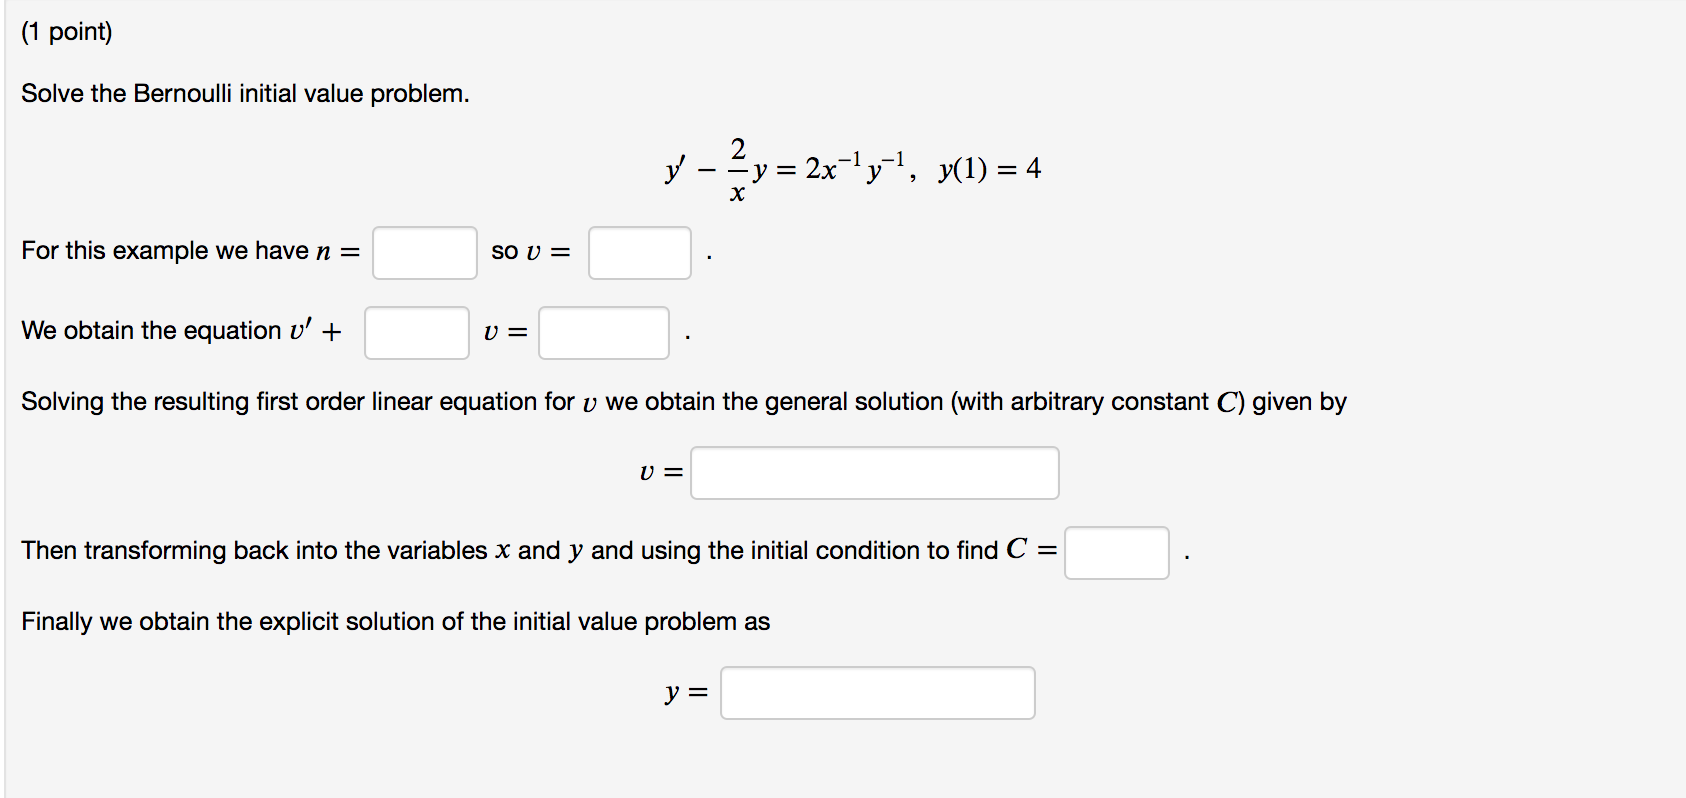
Task: Click the box after 'so v ='
Action: (x=639, y=254)
